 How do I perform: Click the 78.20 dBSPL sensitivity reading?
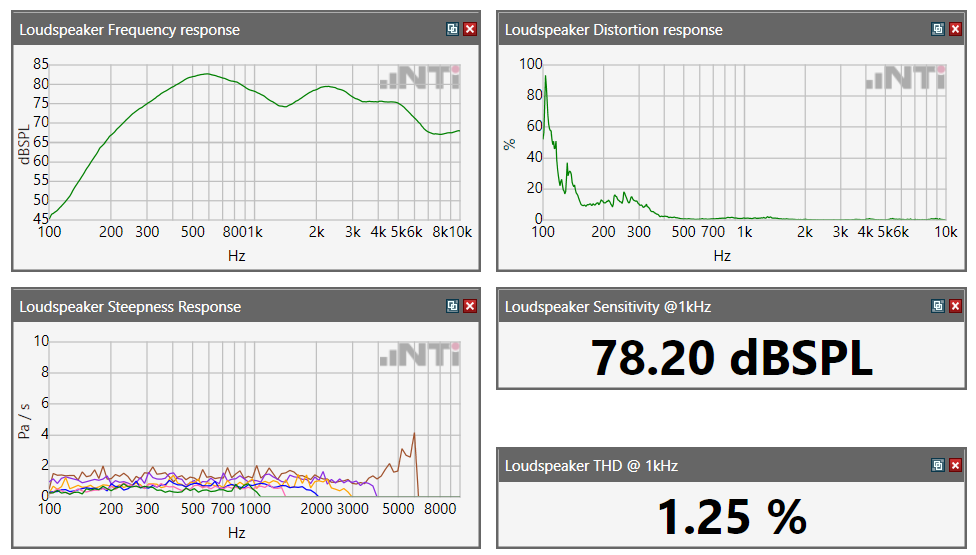point(731,357)
